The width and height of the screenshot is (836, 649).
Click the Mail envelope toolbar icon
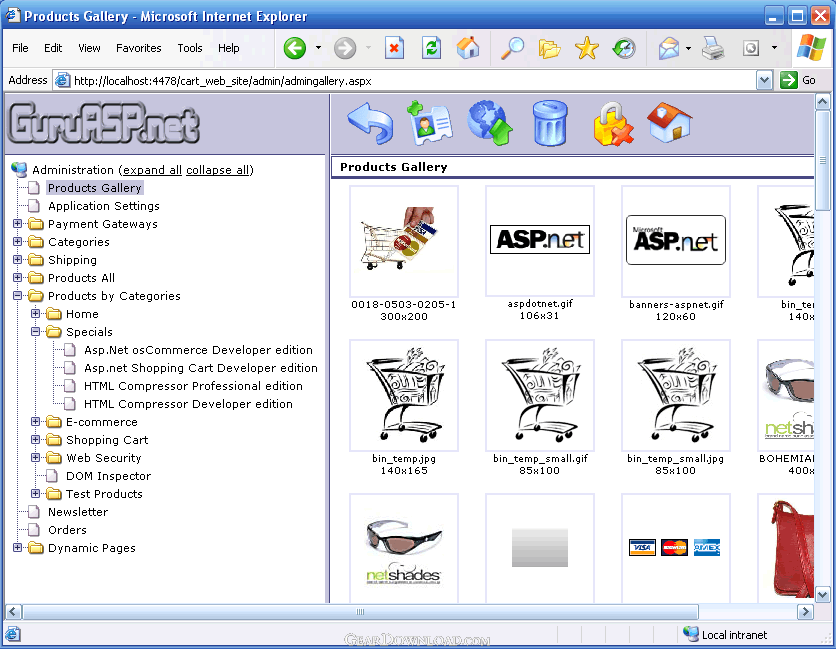(669, 48)
